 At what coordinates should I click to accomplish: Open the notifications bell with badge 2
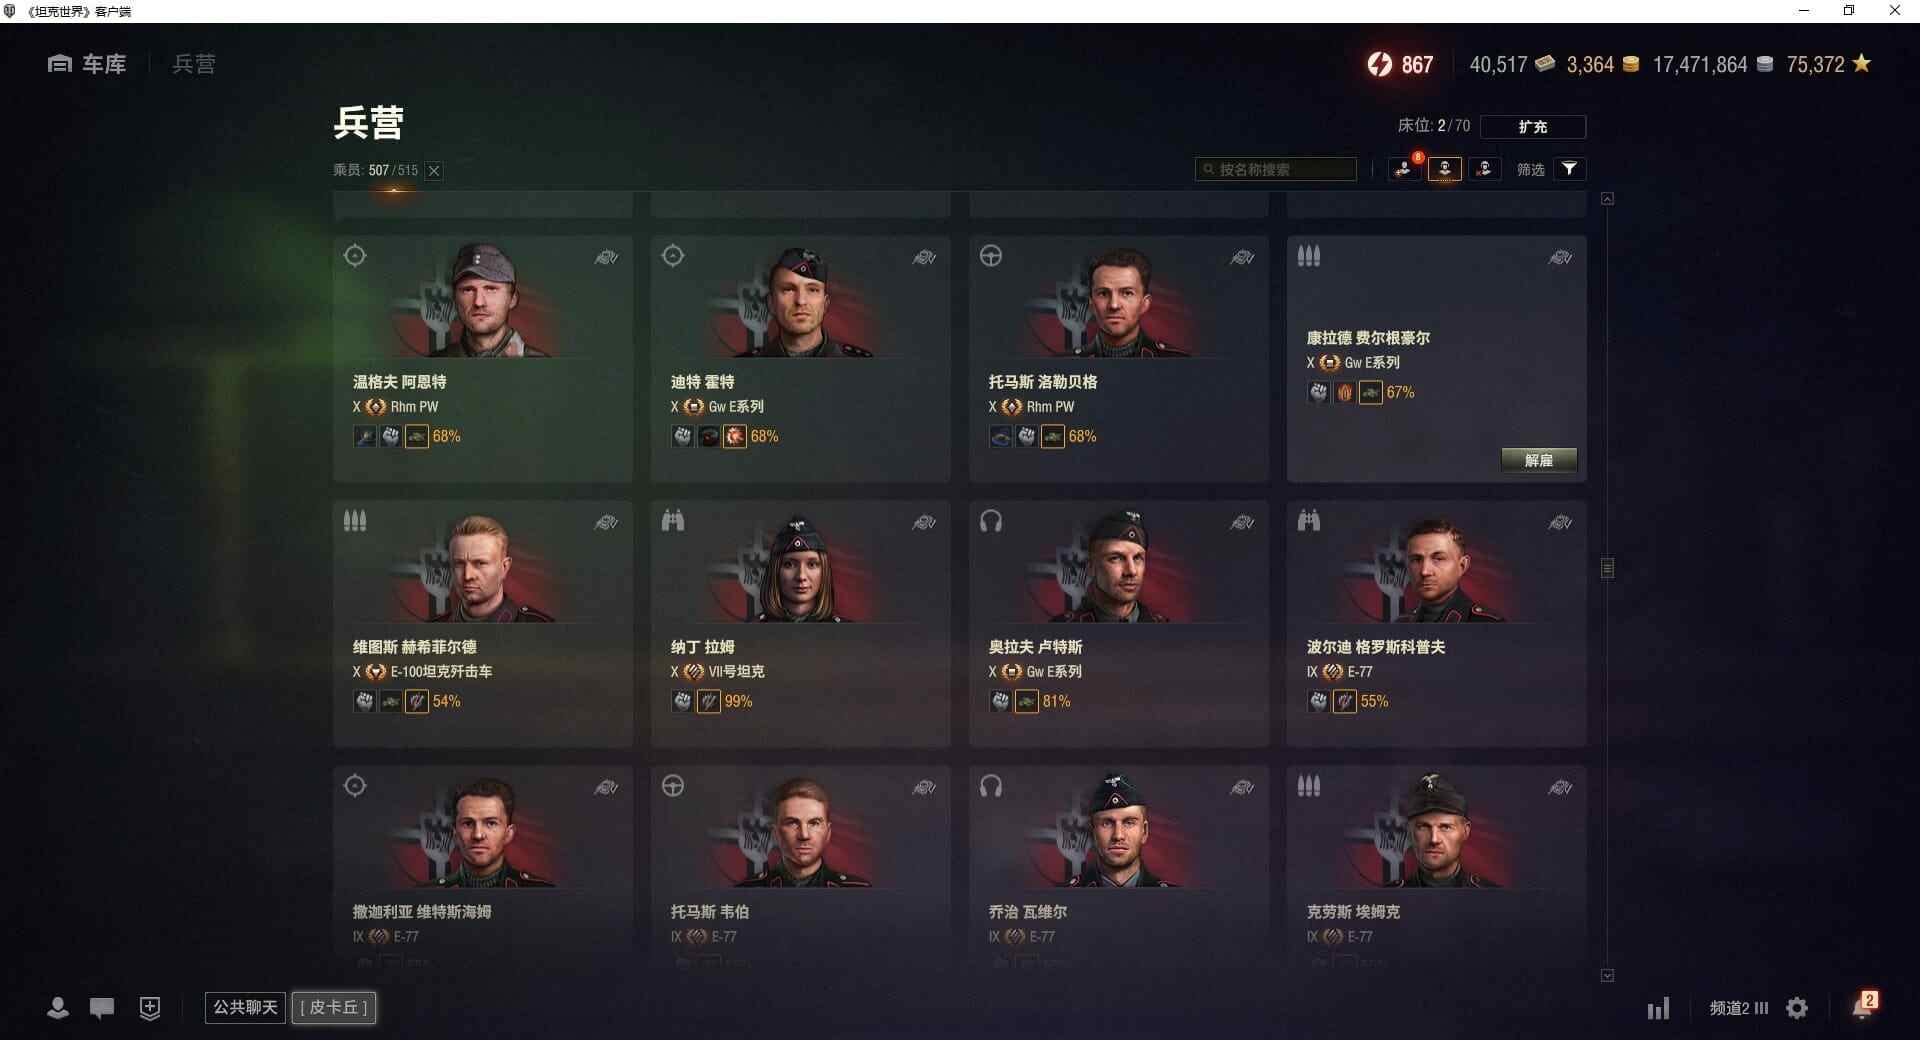(1863, 1006)
